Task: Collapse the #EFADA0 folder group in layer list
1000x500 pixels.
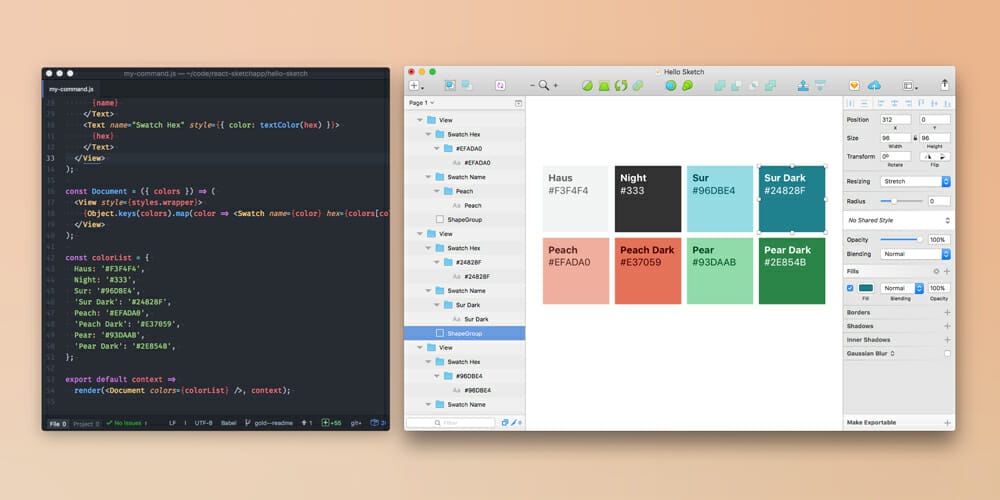Action: tap(437, 149)
